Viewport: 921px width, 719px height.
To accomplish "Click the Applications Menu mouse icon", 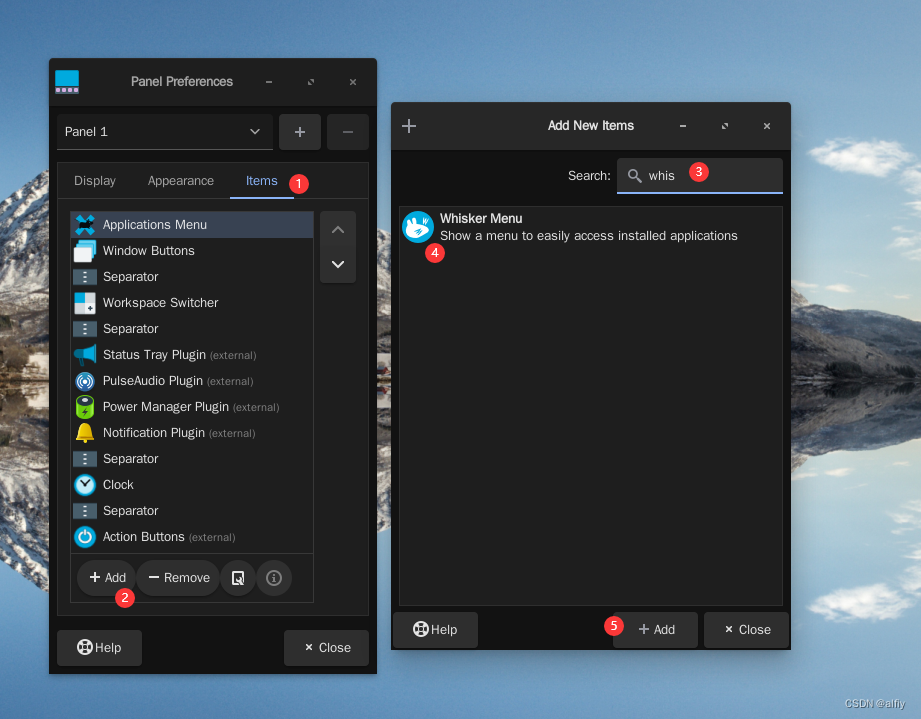I will pyautogui.click(x=85, y=225).
